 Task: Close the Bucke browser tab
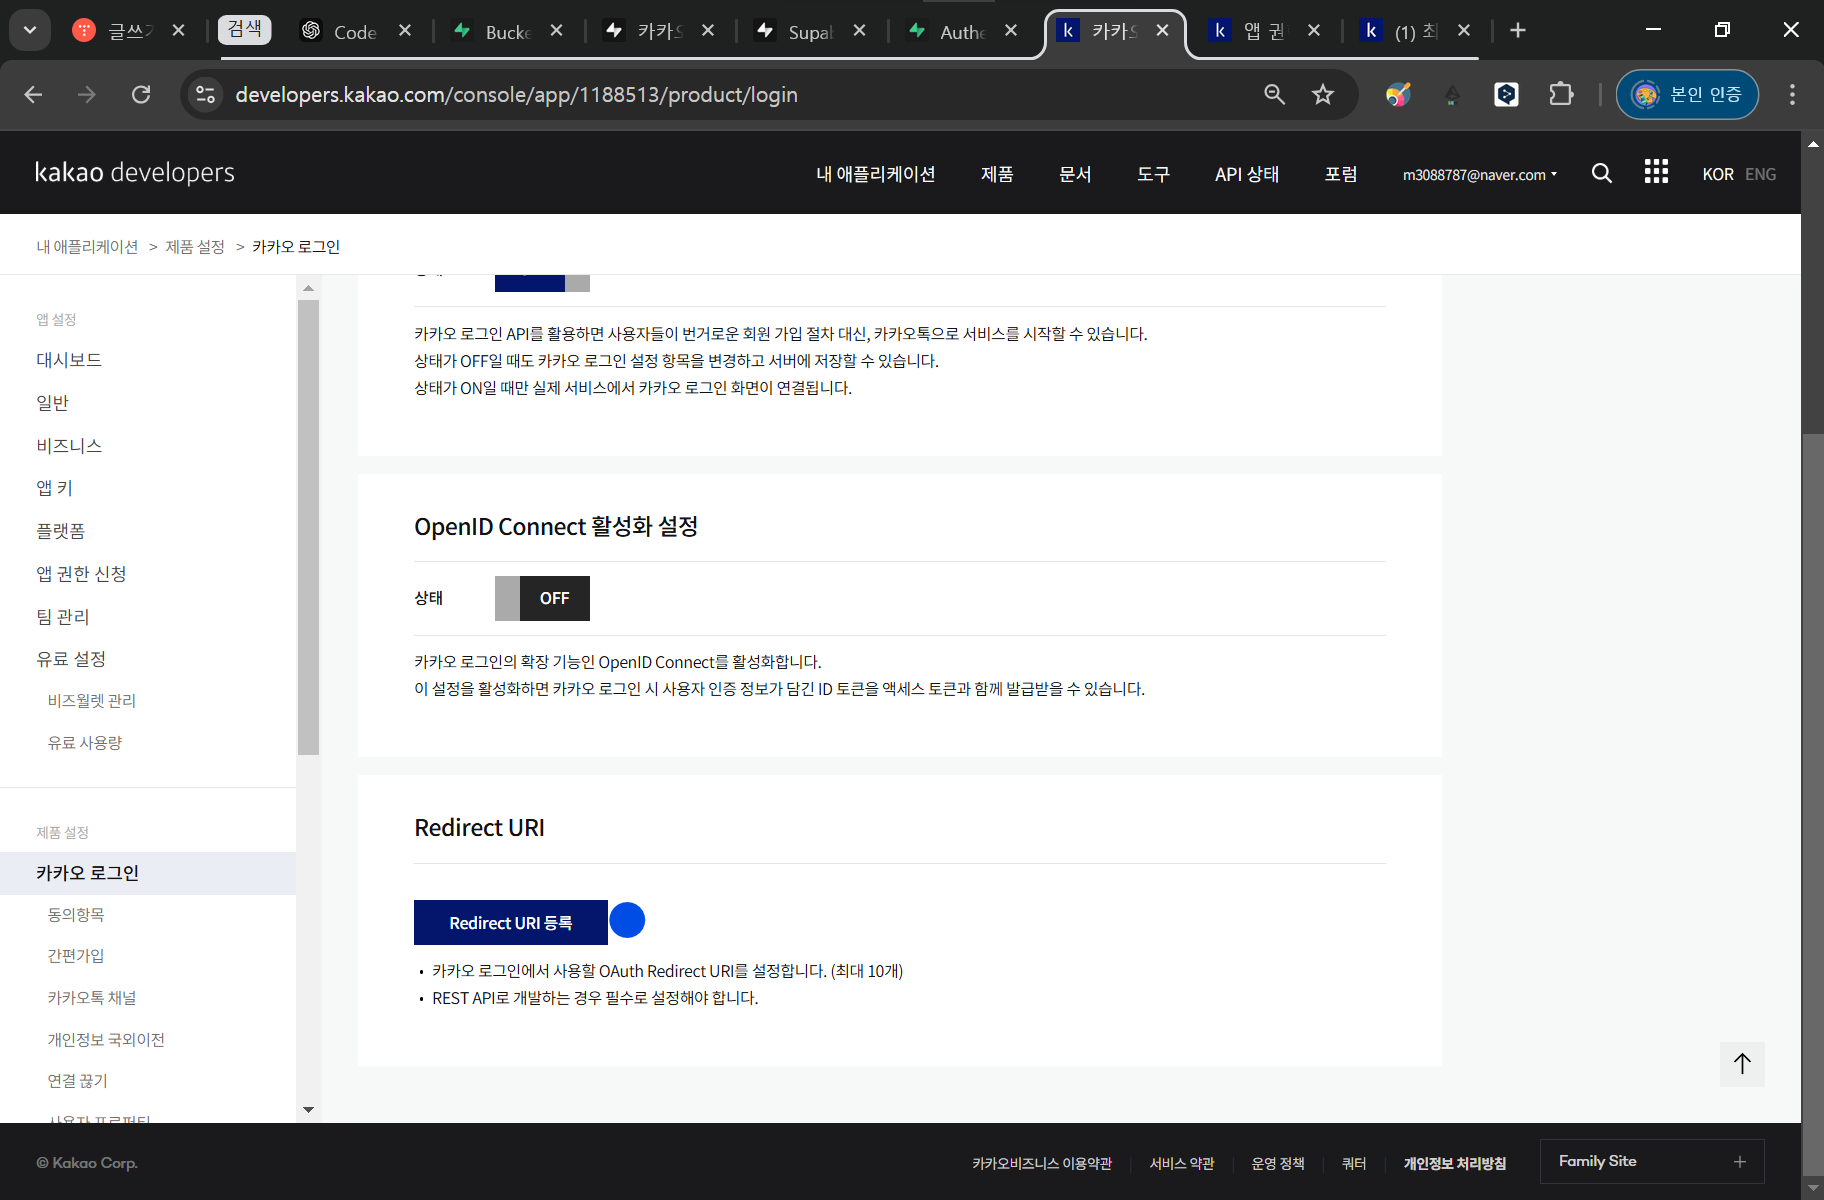[557, 31]
